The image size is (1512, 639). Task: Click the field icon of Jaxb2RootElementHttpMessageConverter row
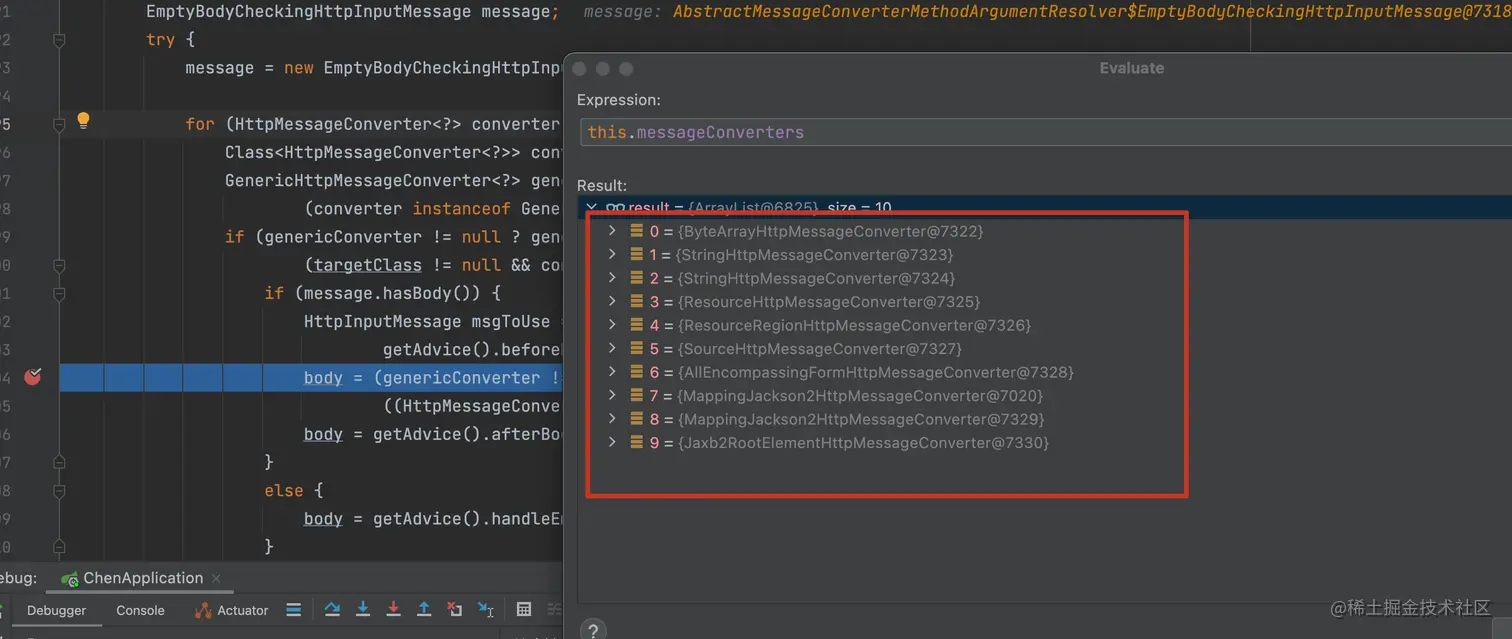(x=637, y=442)
